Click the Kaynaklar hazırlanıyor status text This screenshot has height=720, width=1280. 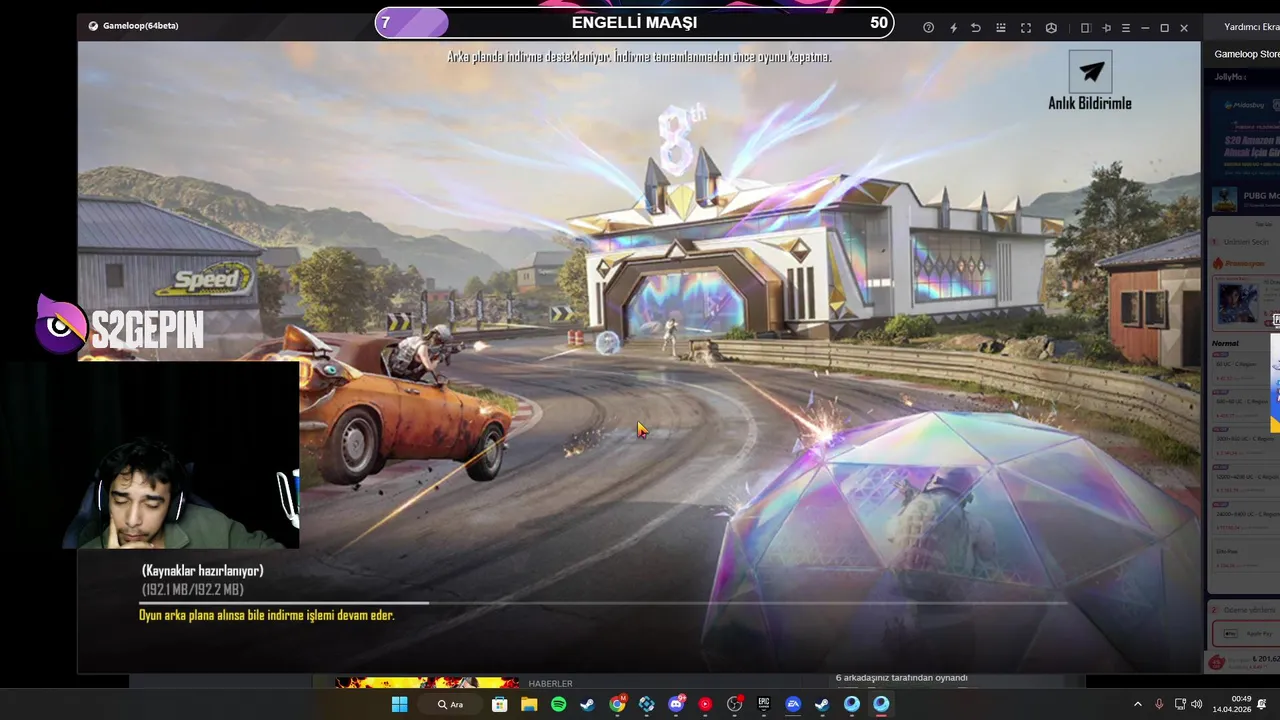(x=203, y=571)
